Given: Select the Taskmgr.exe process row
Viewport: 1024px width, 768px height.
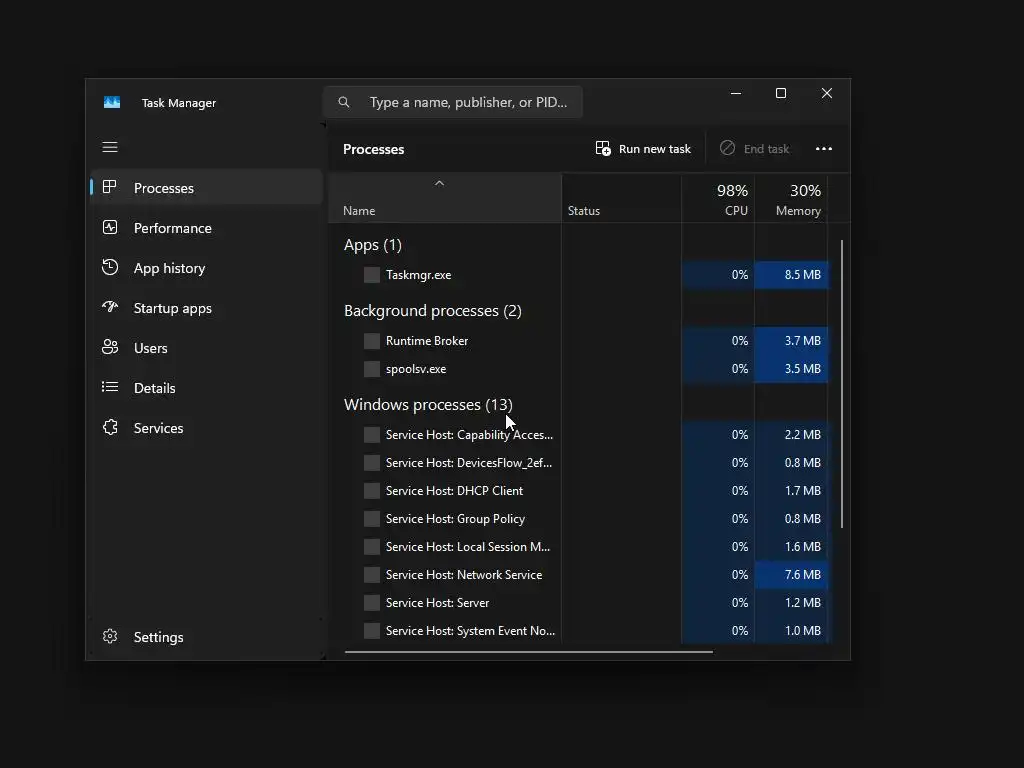Looking at the screenshot, I should [579, 275].
